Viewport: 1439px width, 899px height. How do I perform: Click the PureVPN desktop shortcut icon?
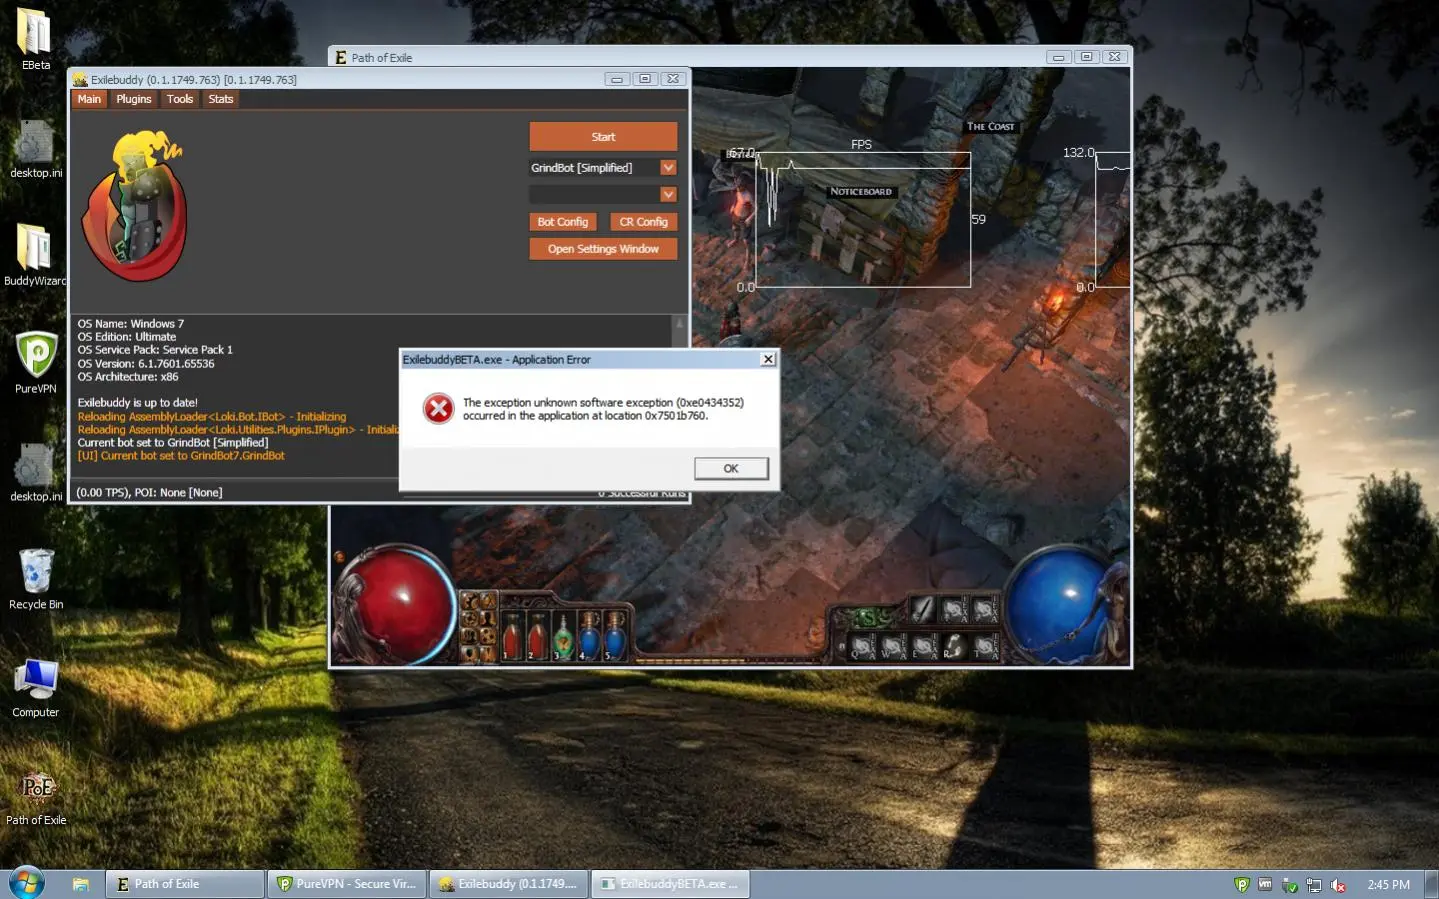[36, 356]
